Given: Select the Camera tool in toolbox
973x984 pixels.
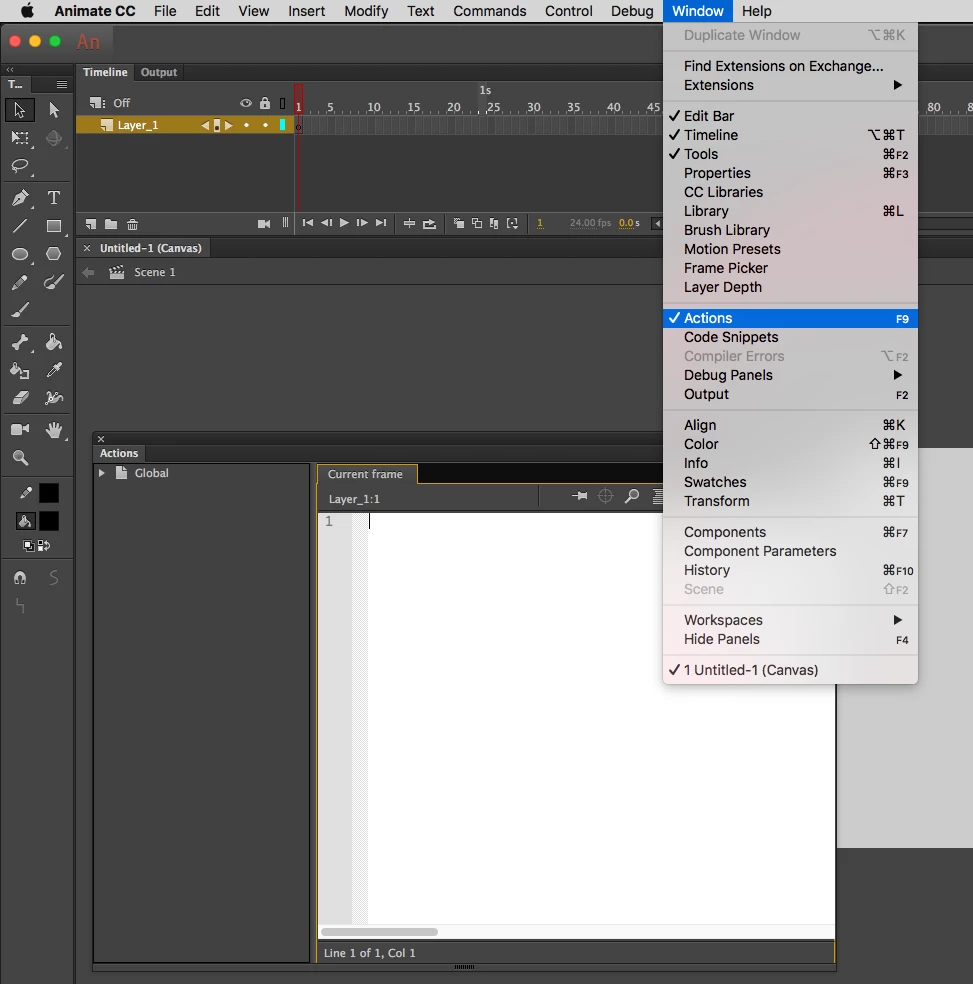Looking at the screenshot, I should click(19, 429).
